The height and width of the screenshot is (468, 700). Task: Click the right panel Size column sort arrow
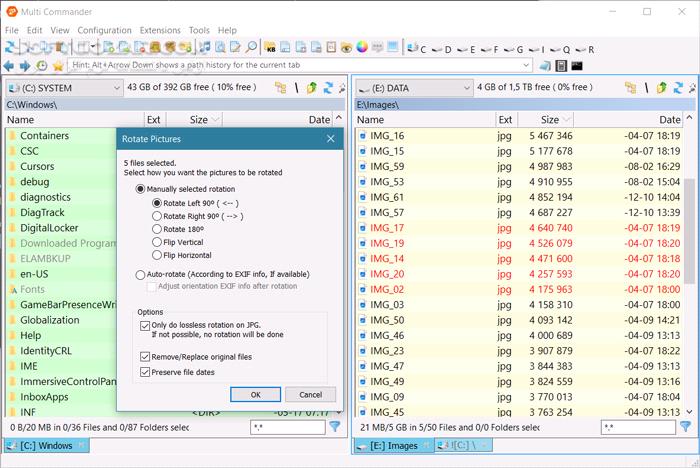566,120
